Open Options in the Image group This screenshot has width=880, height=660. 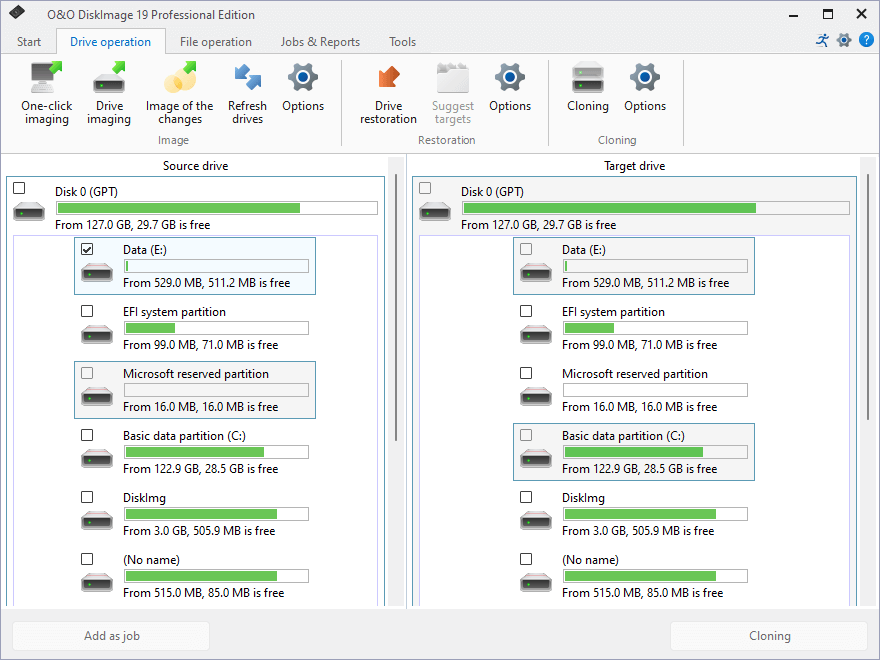[x=303, y=88]
